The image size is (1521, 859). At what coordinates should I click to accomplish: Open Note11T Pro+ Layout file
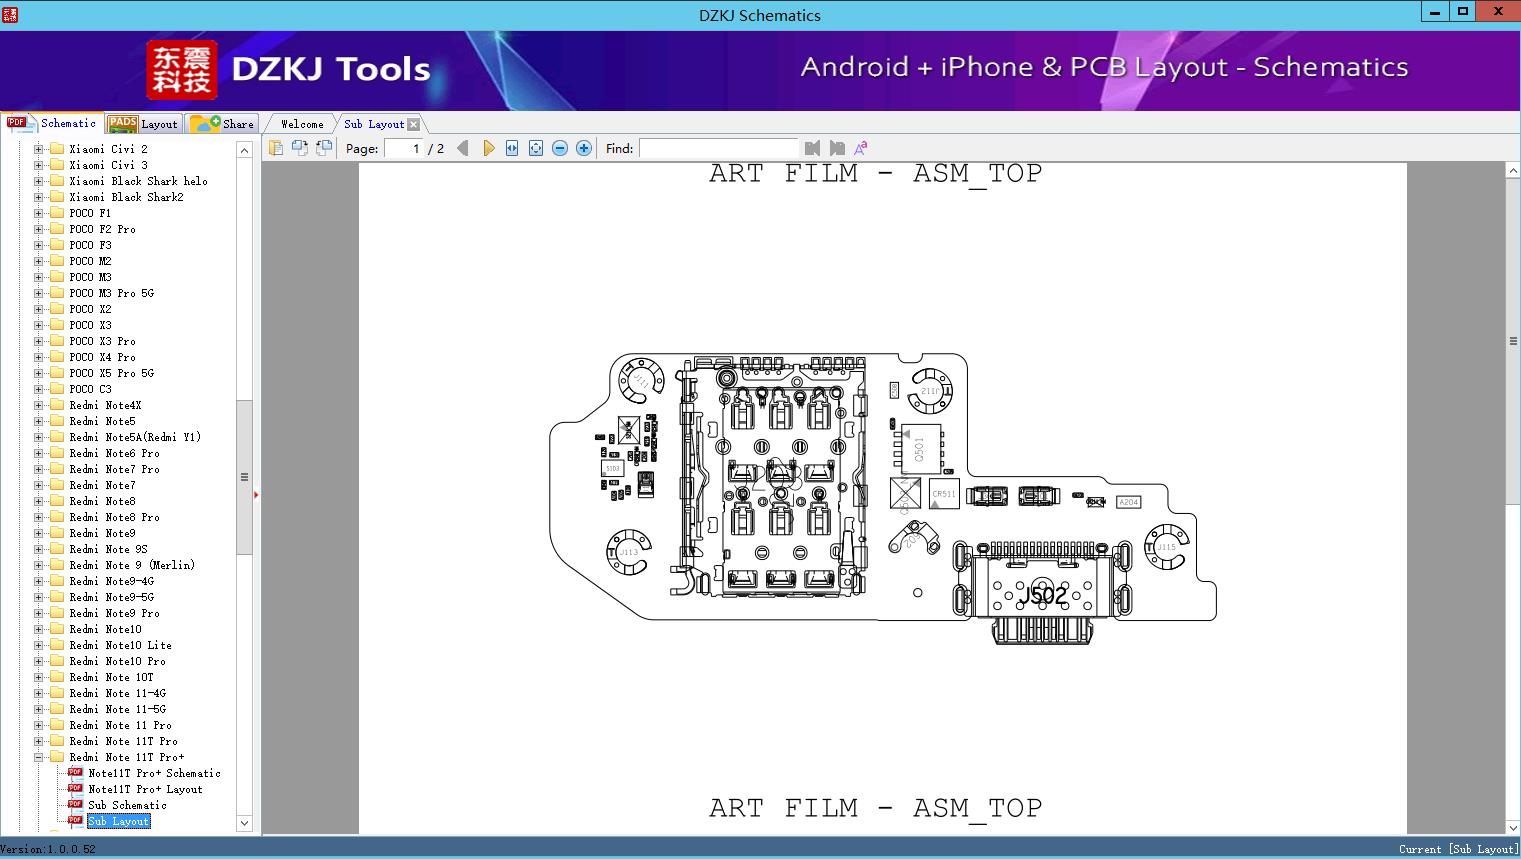[145, 789]
